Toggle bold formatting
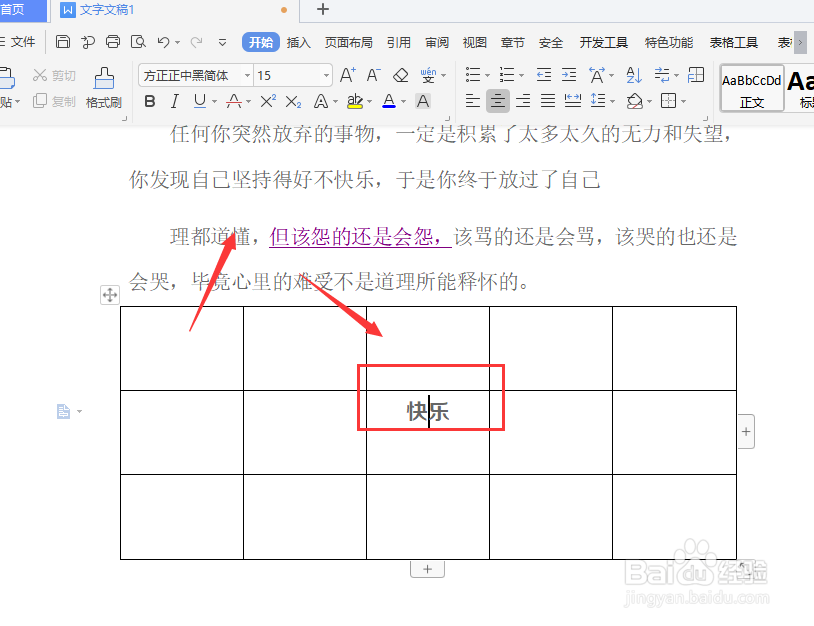This screenshot has height=626, width=814. pos(148,101)
